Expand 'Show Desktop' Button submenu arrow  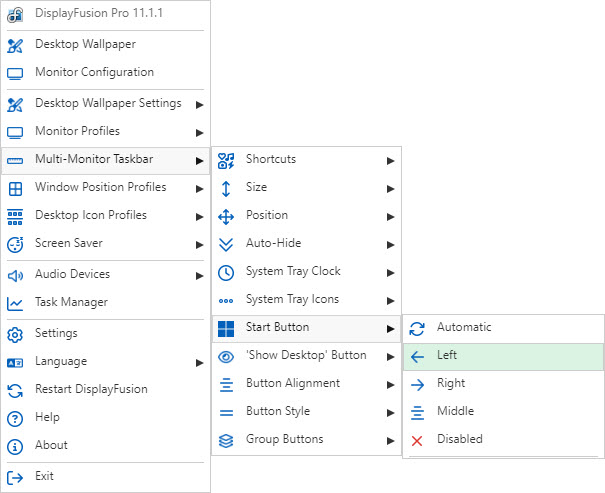[x=390, y=357]
